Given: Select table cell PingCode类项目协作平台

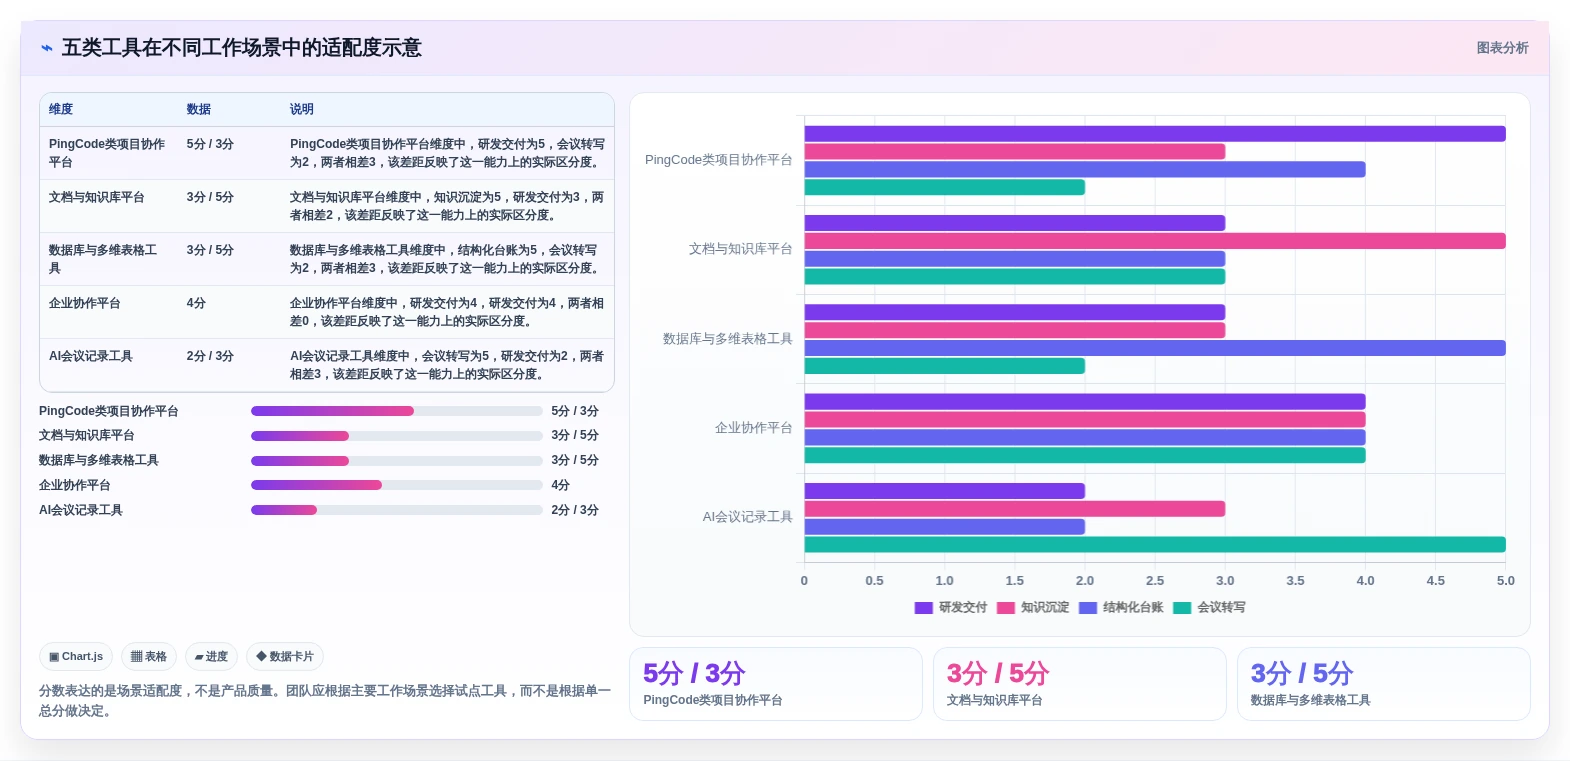Looking at the screenshot, I should point(108,153).
